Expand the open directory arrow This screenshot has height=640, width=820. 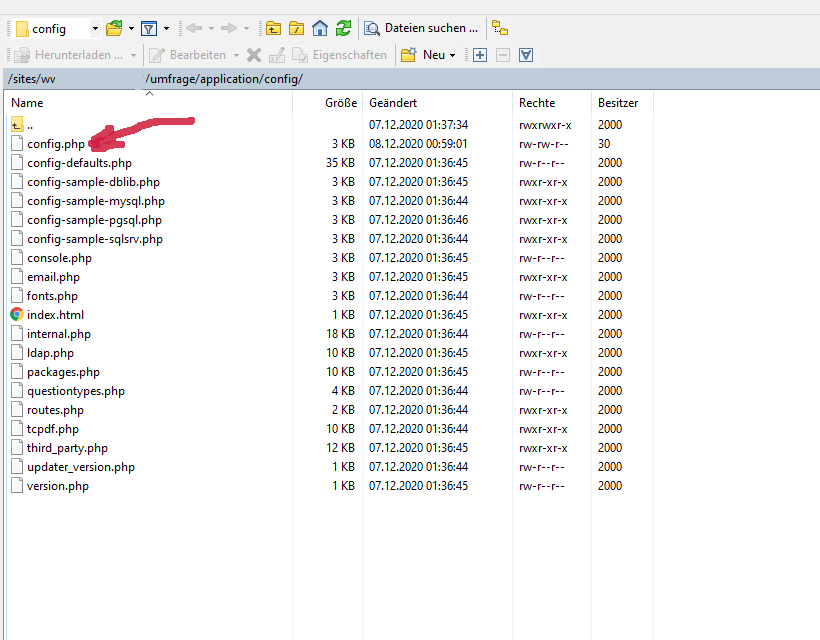pyautogui.click(x=131, y=28)
